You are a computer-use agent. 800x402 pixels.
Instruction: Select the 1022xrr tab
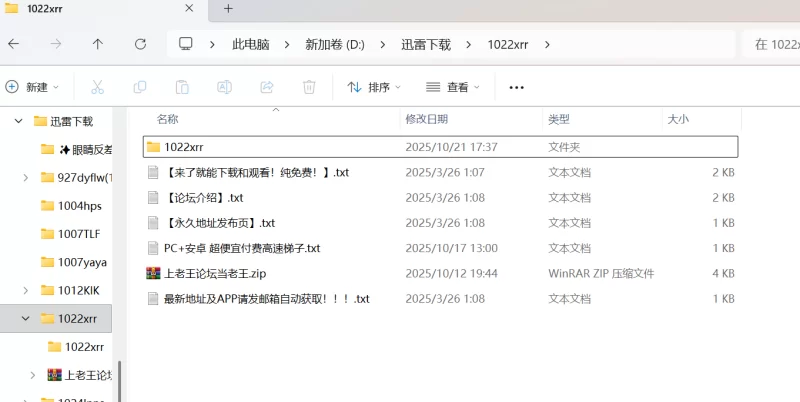tap(104, 9)
